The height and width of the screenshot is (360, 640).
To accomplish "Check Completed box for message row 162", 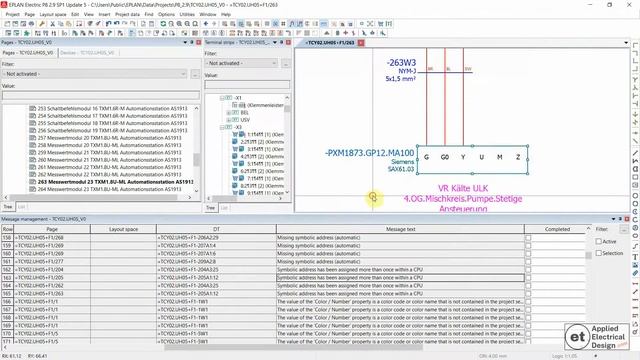I will [528, 269].
